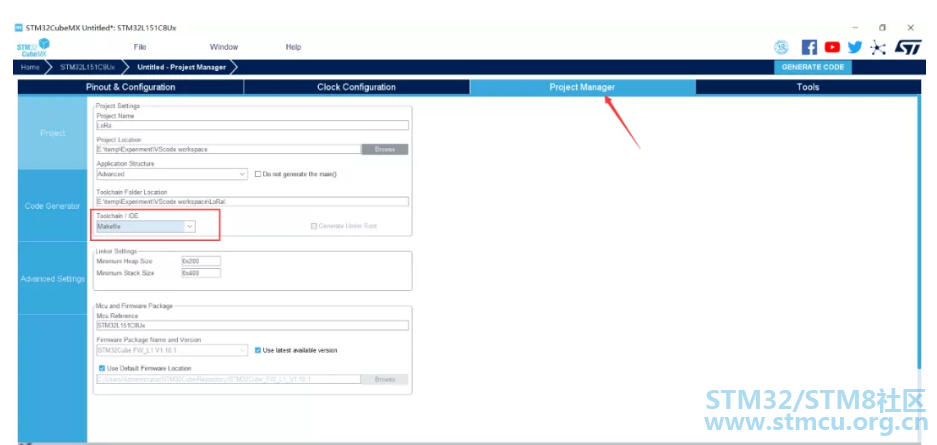Click the GENERATE CODE button
Screen dimensions: 937x445
813,67
